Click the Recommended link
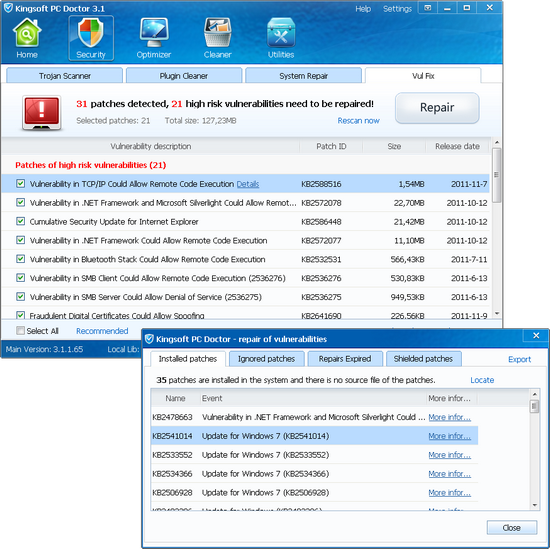The width and height of the screenshot is (550, 549). 102,331
